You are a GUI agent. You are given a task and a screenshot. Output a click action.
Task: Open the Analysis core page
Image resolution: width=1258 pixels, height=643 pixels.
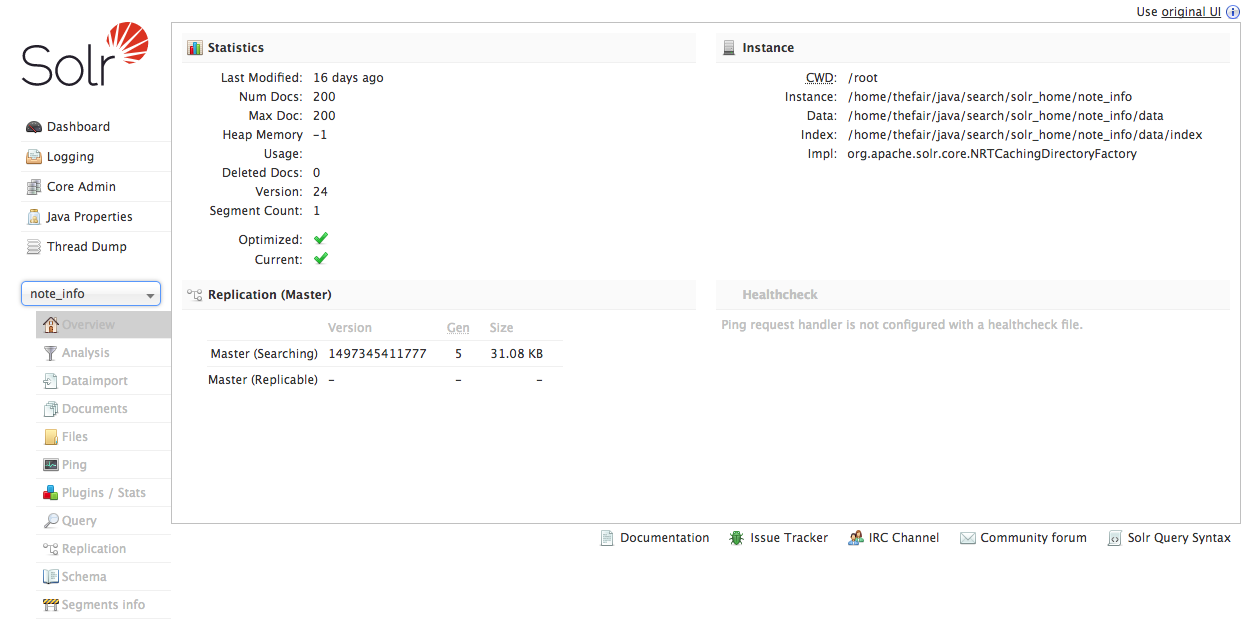pyautogui.click(x=104, y=353)
